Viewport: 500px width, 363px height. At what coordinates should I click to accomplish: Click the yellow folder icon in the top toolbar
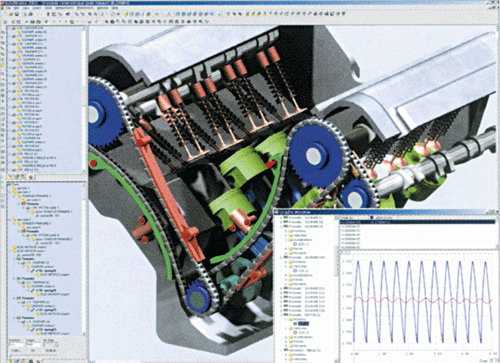click(126, 14)
